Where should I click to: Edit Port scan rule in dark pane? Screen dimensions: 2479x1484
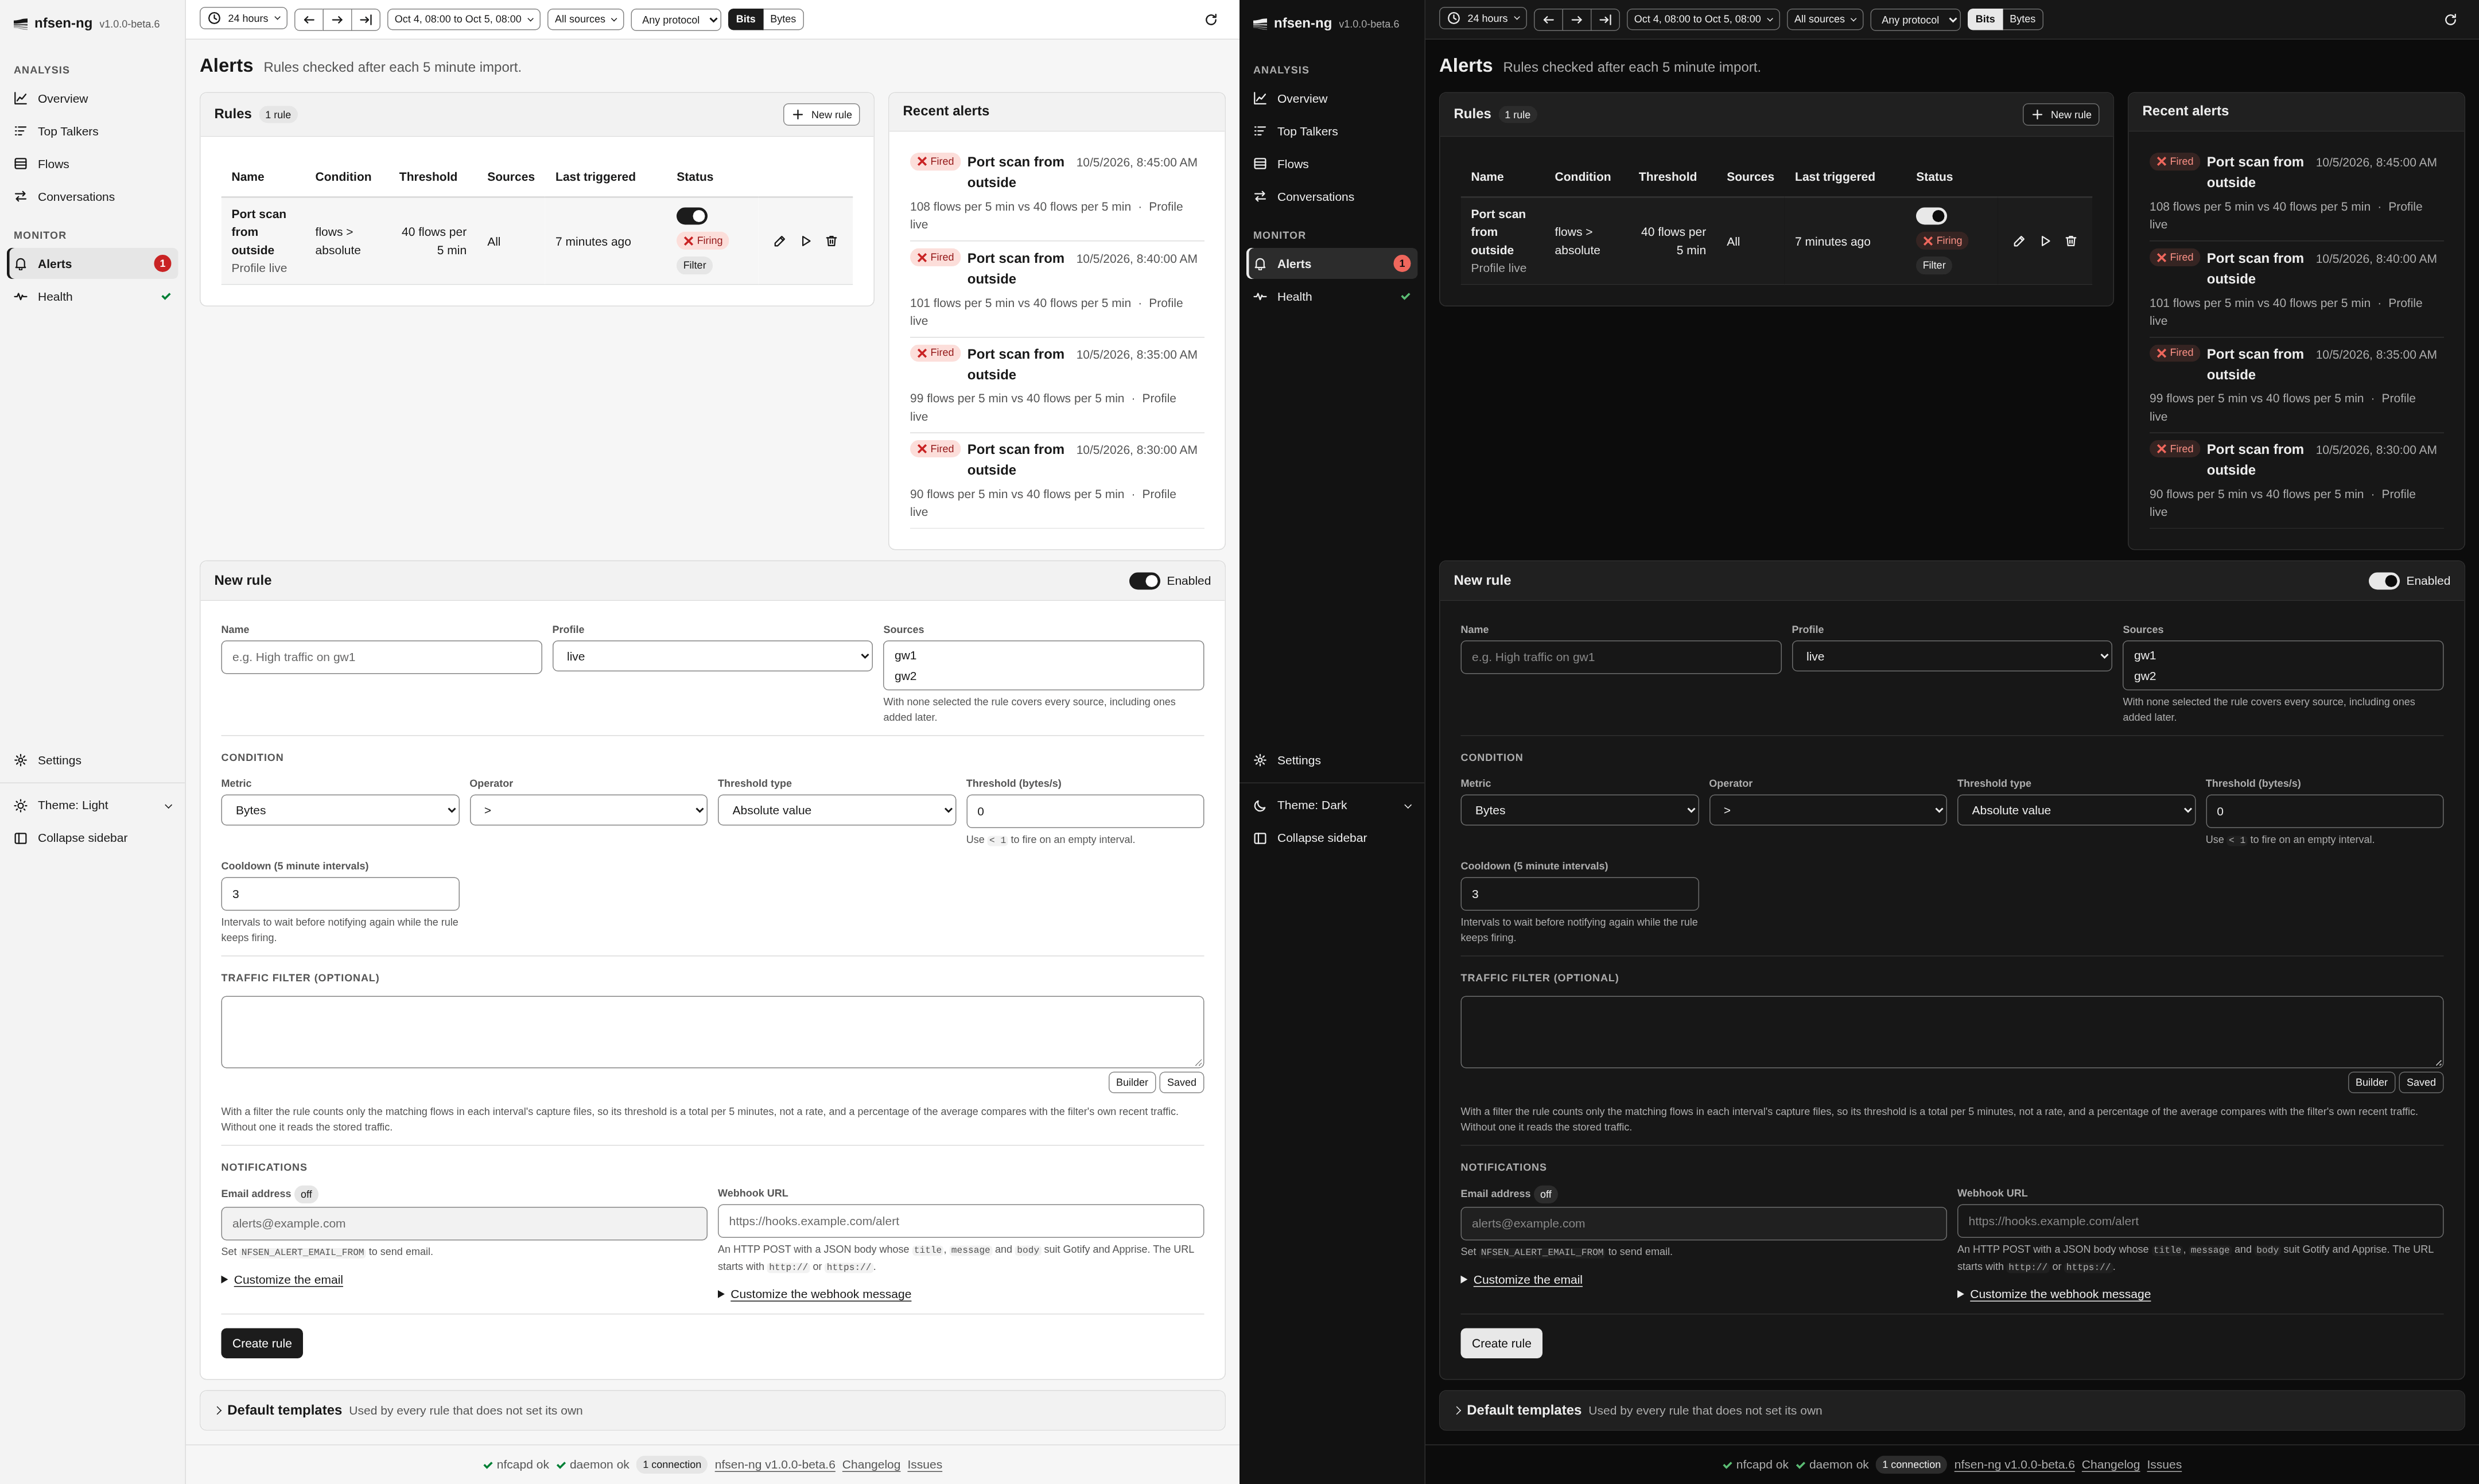[x=2019, y=241]
